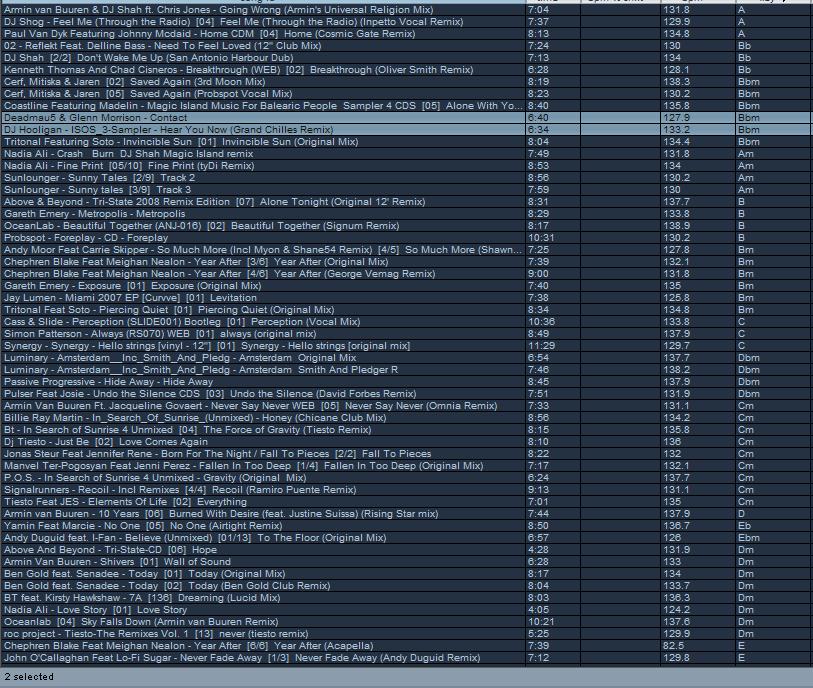Image resolution: width=813 pixels, height=688 pixels.
Task: Select Sunlounger - Sunny tales Track 3
Action: [x=406, y=190]
